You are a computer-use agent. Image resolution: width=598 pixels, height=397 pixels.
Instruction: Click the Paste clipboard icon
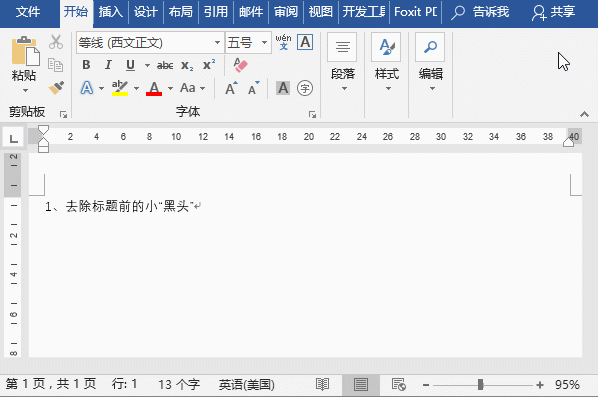point(25,51)
